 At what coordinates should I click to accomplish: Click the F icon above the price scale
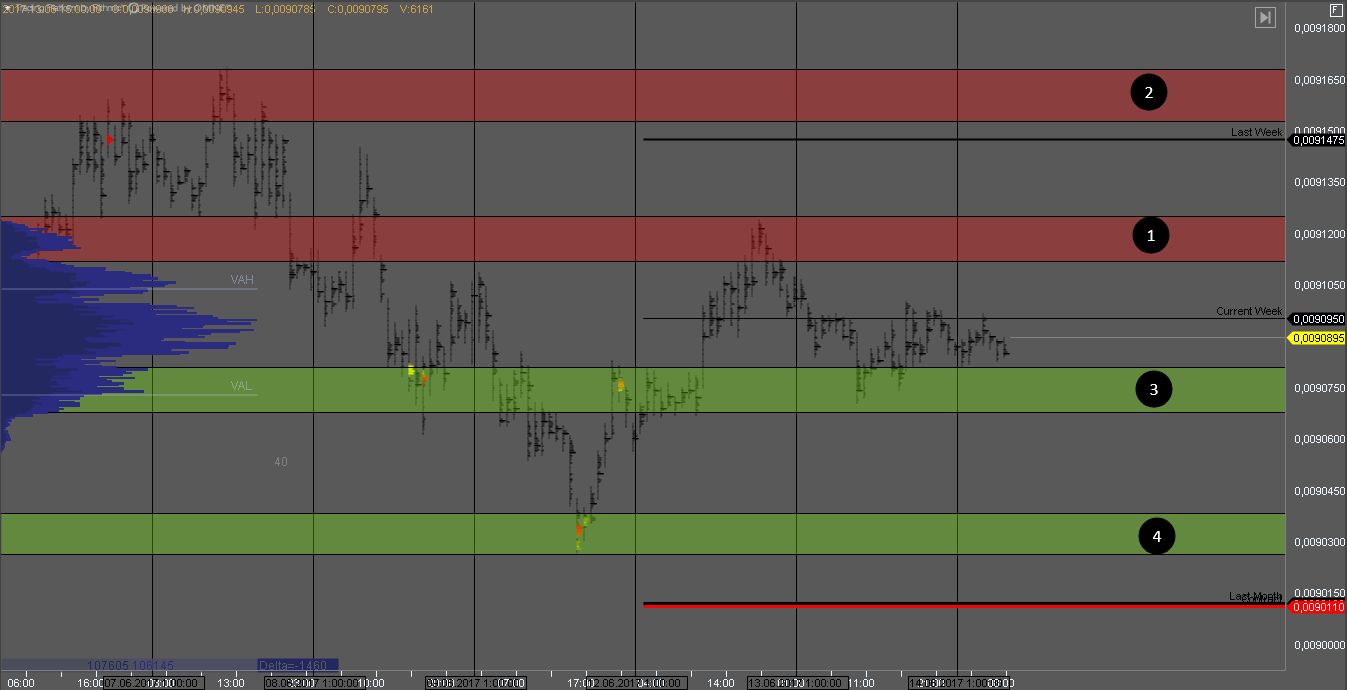point(1336,11)
